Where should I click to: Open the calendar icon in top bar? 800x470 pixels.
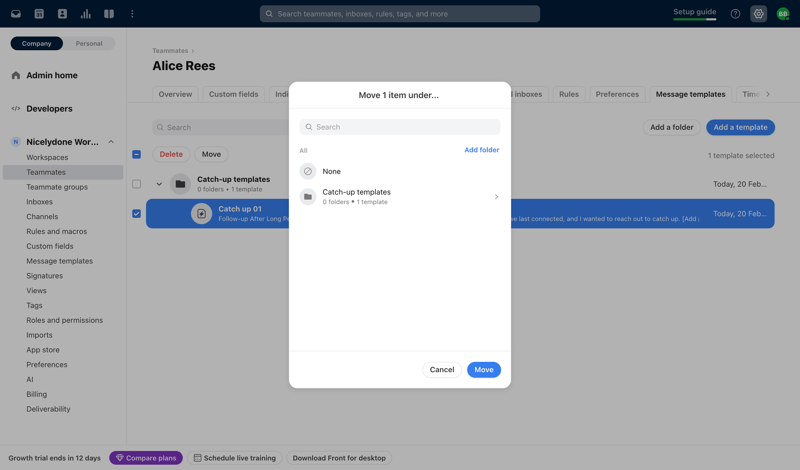(x=39, y=14)
